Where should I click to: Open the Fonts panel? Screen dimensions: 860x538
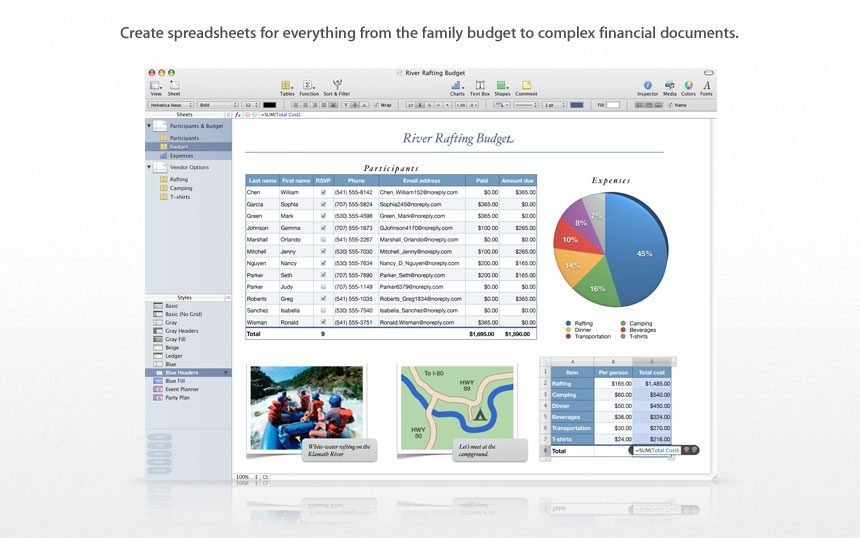coord(706,88)
